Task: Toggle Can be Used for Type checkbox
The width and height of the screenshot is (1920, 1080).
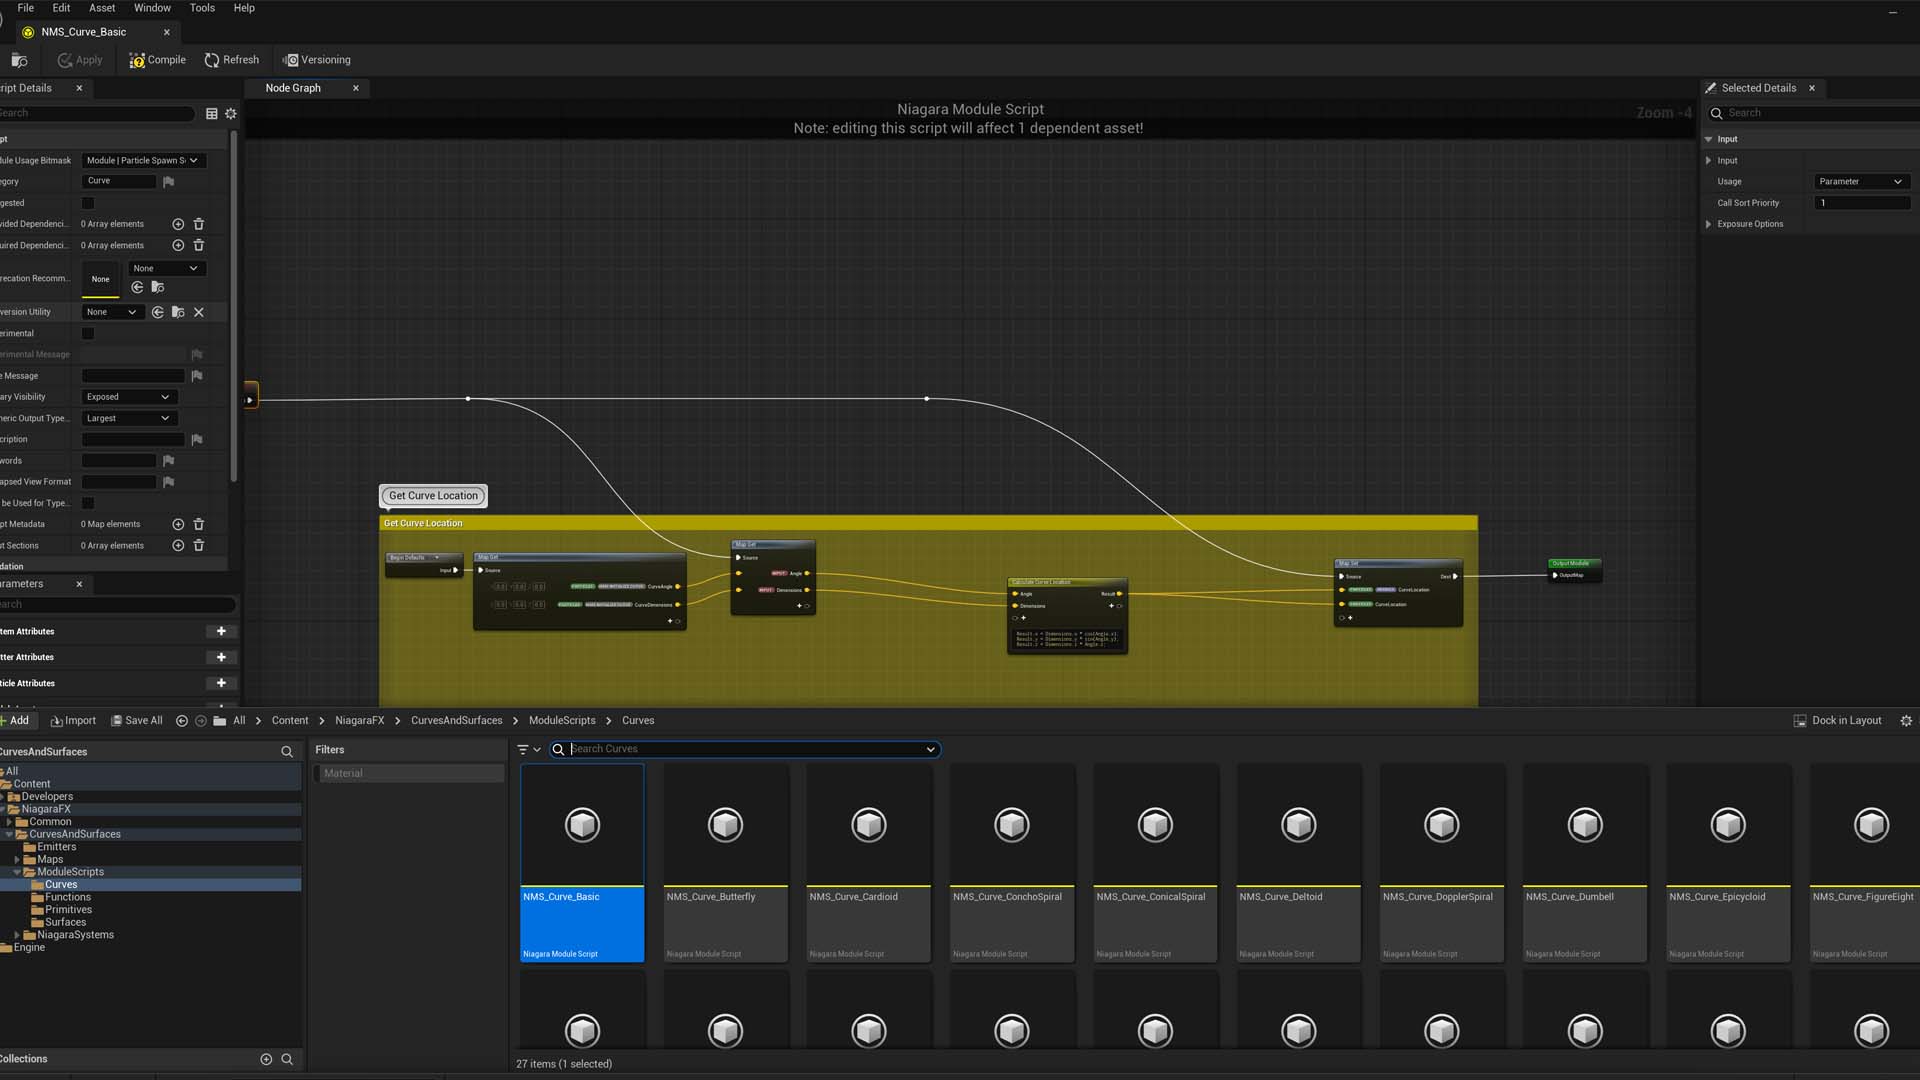Action: coord(88,503)
